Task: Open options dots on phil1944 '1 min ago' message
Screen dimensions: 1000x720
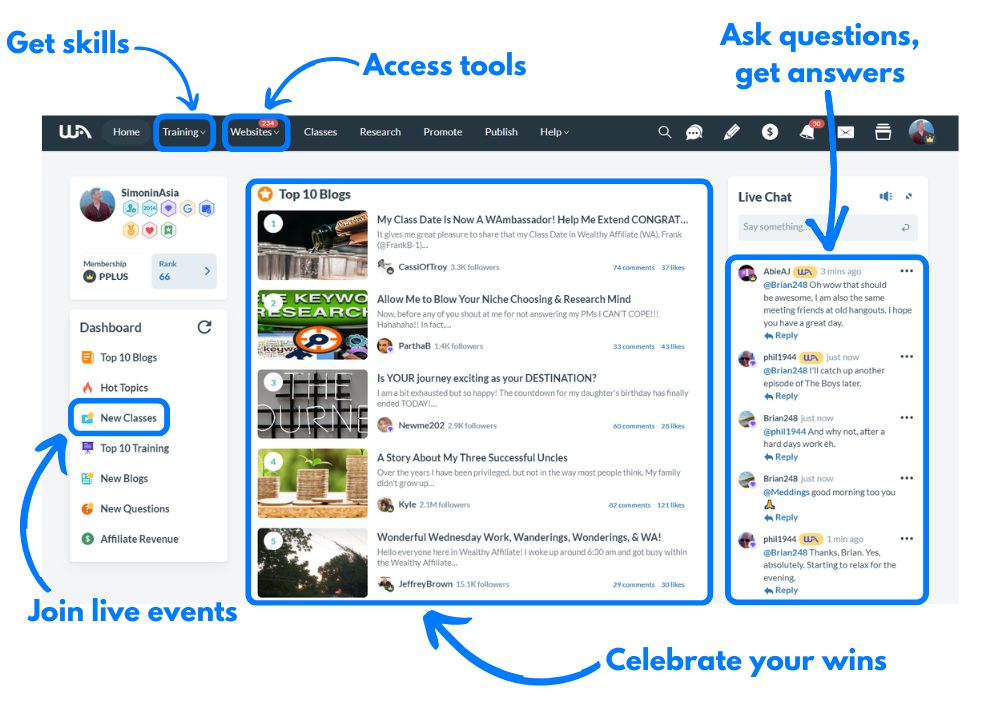Action: (906, 539)
